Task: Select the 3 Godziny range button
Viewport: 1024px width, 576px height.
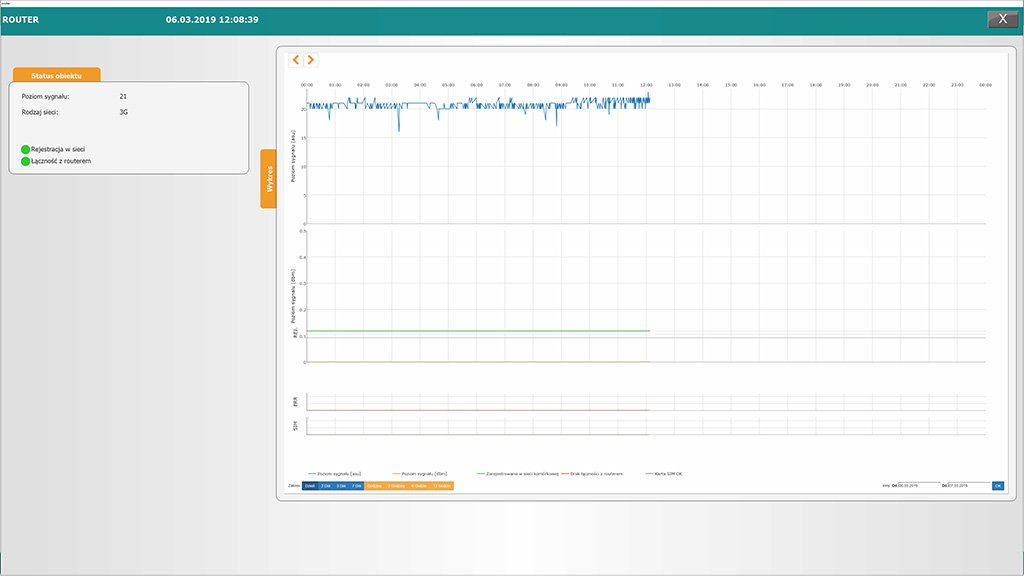Action: point(396,486)
